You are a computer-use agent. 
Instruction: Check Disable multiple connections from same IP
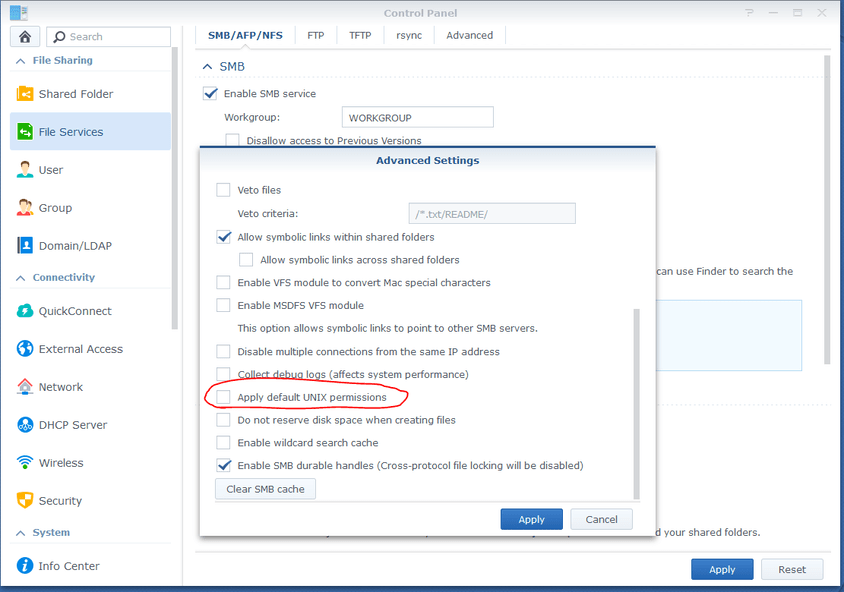[223, 351]
